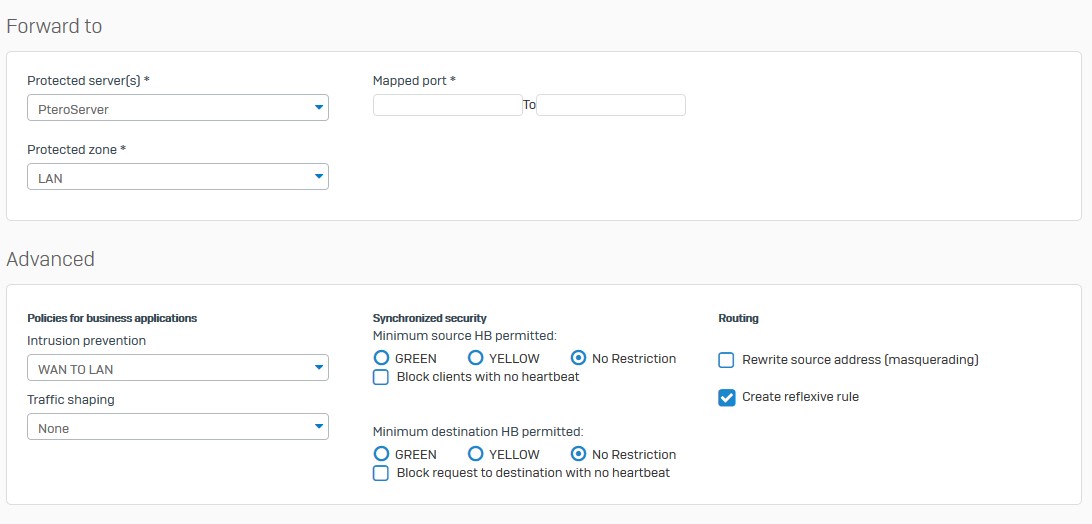Choose No Restriction for minimum destination HB
Image resolution: width=1092 pixels, height=524 pixels.
pos(578,454)
